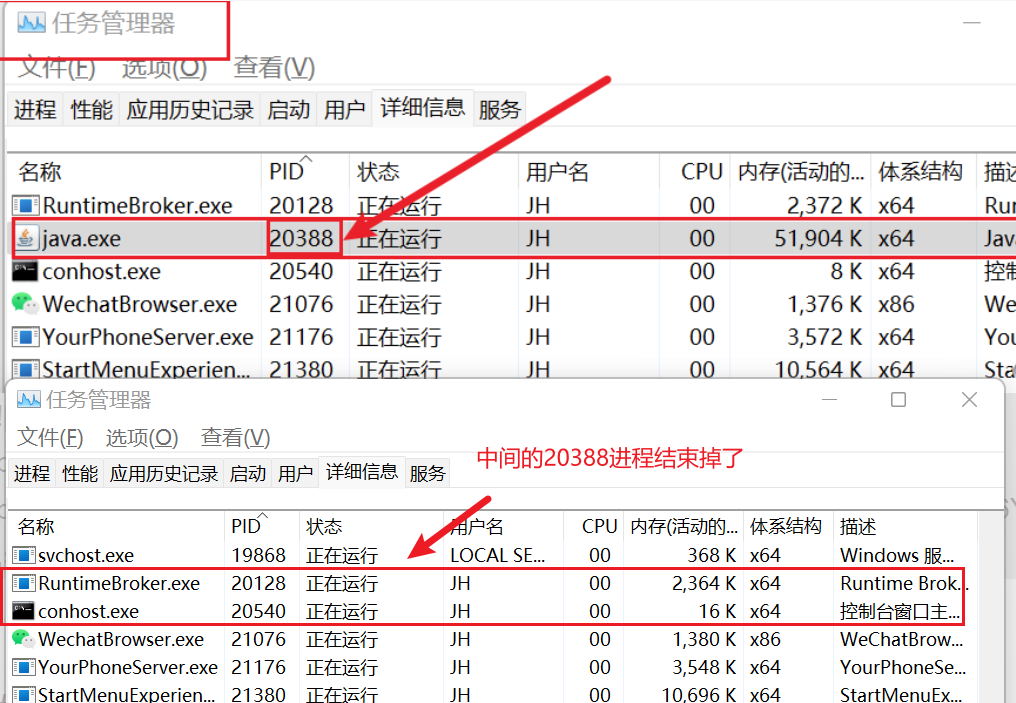Open 选项(O) menu in upper Task Manager
Image resolution: width=1016 pixels, height=703 pixels.
click(x=165, y=67)
